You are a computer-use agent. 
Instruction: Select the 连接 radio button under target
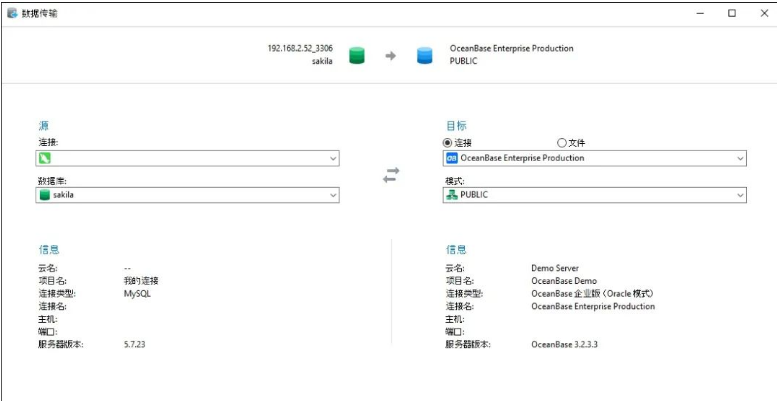447,143
